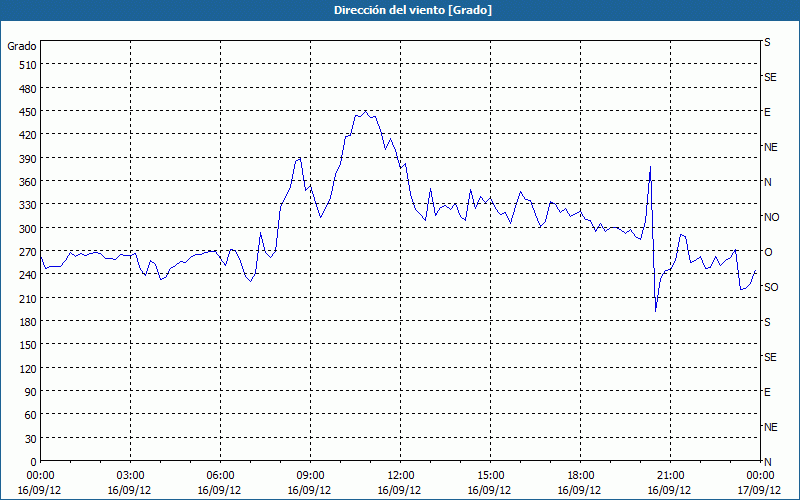Click the 60 degree axis label

point(31,415)
